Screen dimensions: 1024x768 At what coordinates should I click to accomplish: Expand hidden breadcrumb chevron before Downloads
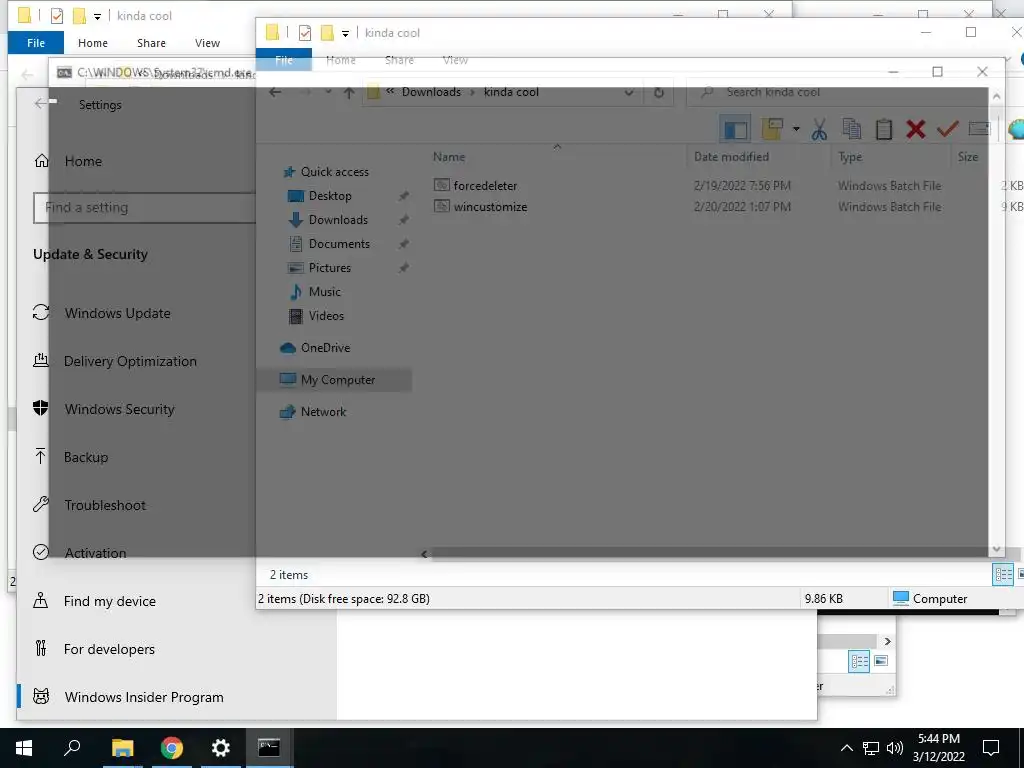390,91
